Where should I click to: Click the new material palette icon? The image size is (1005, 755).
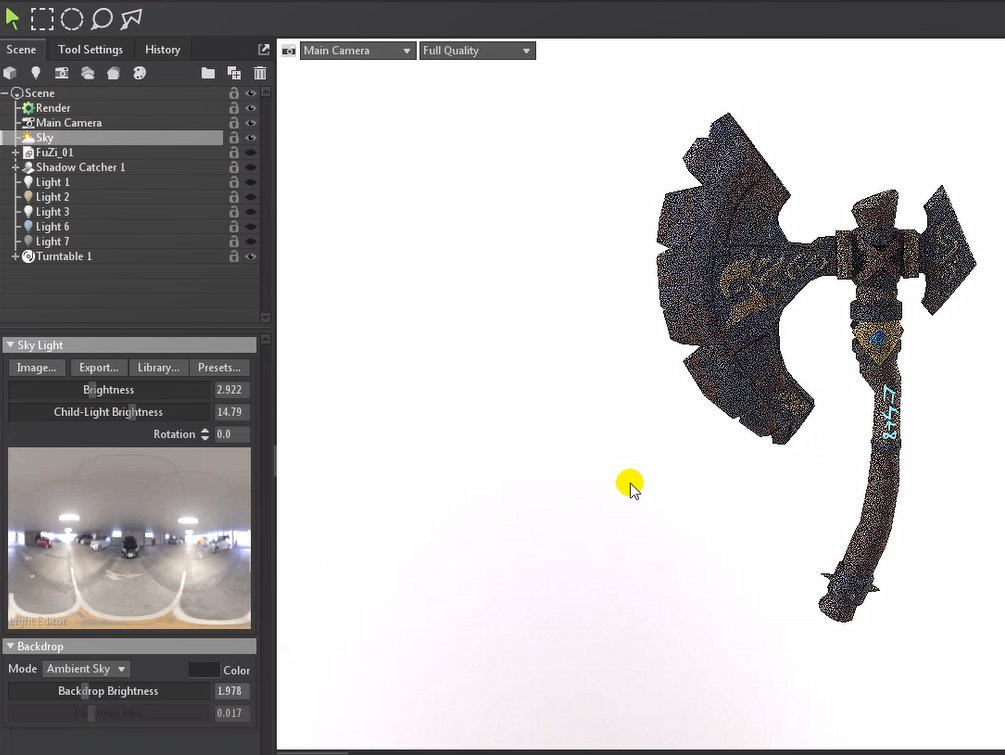(x=140, y=73)
